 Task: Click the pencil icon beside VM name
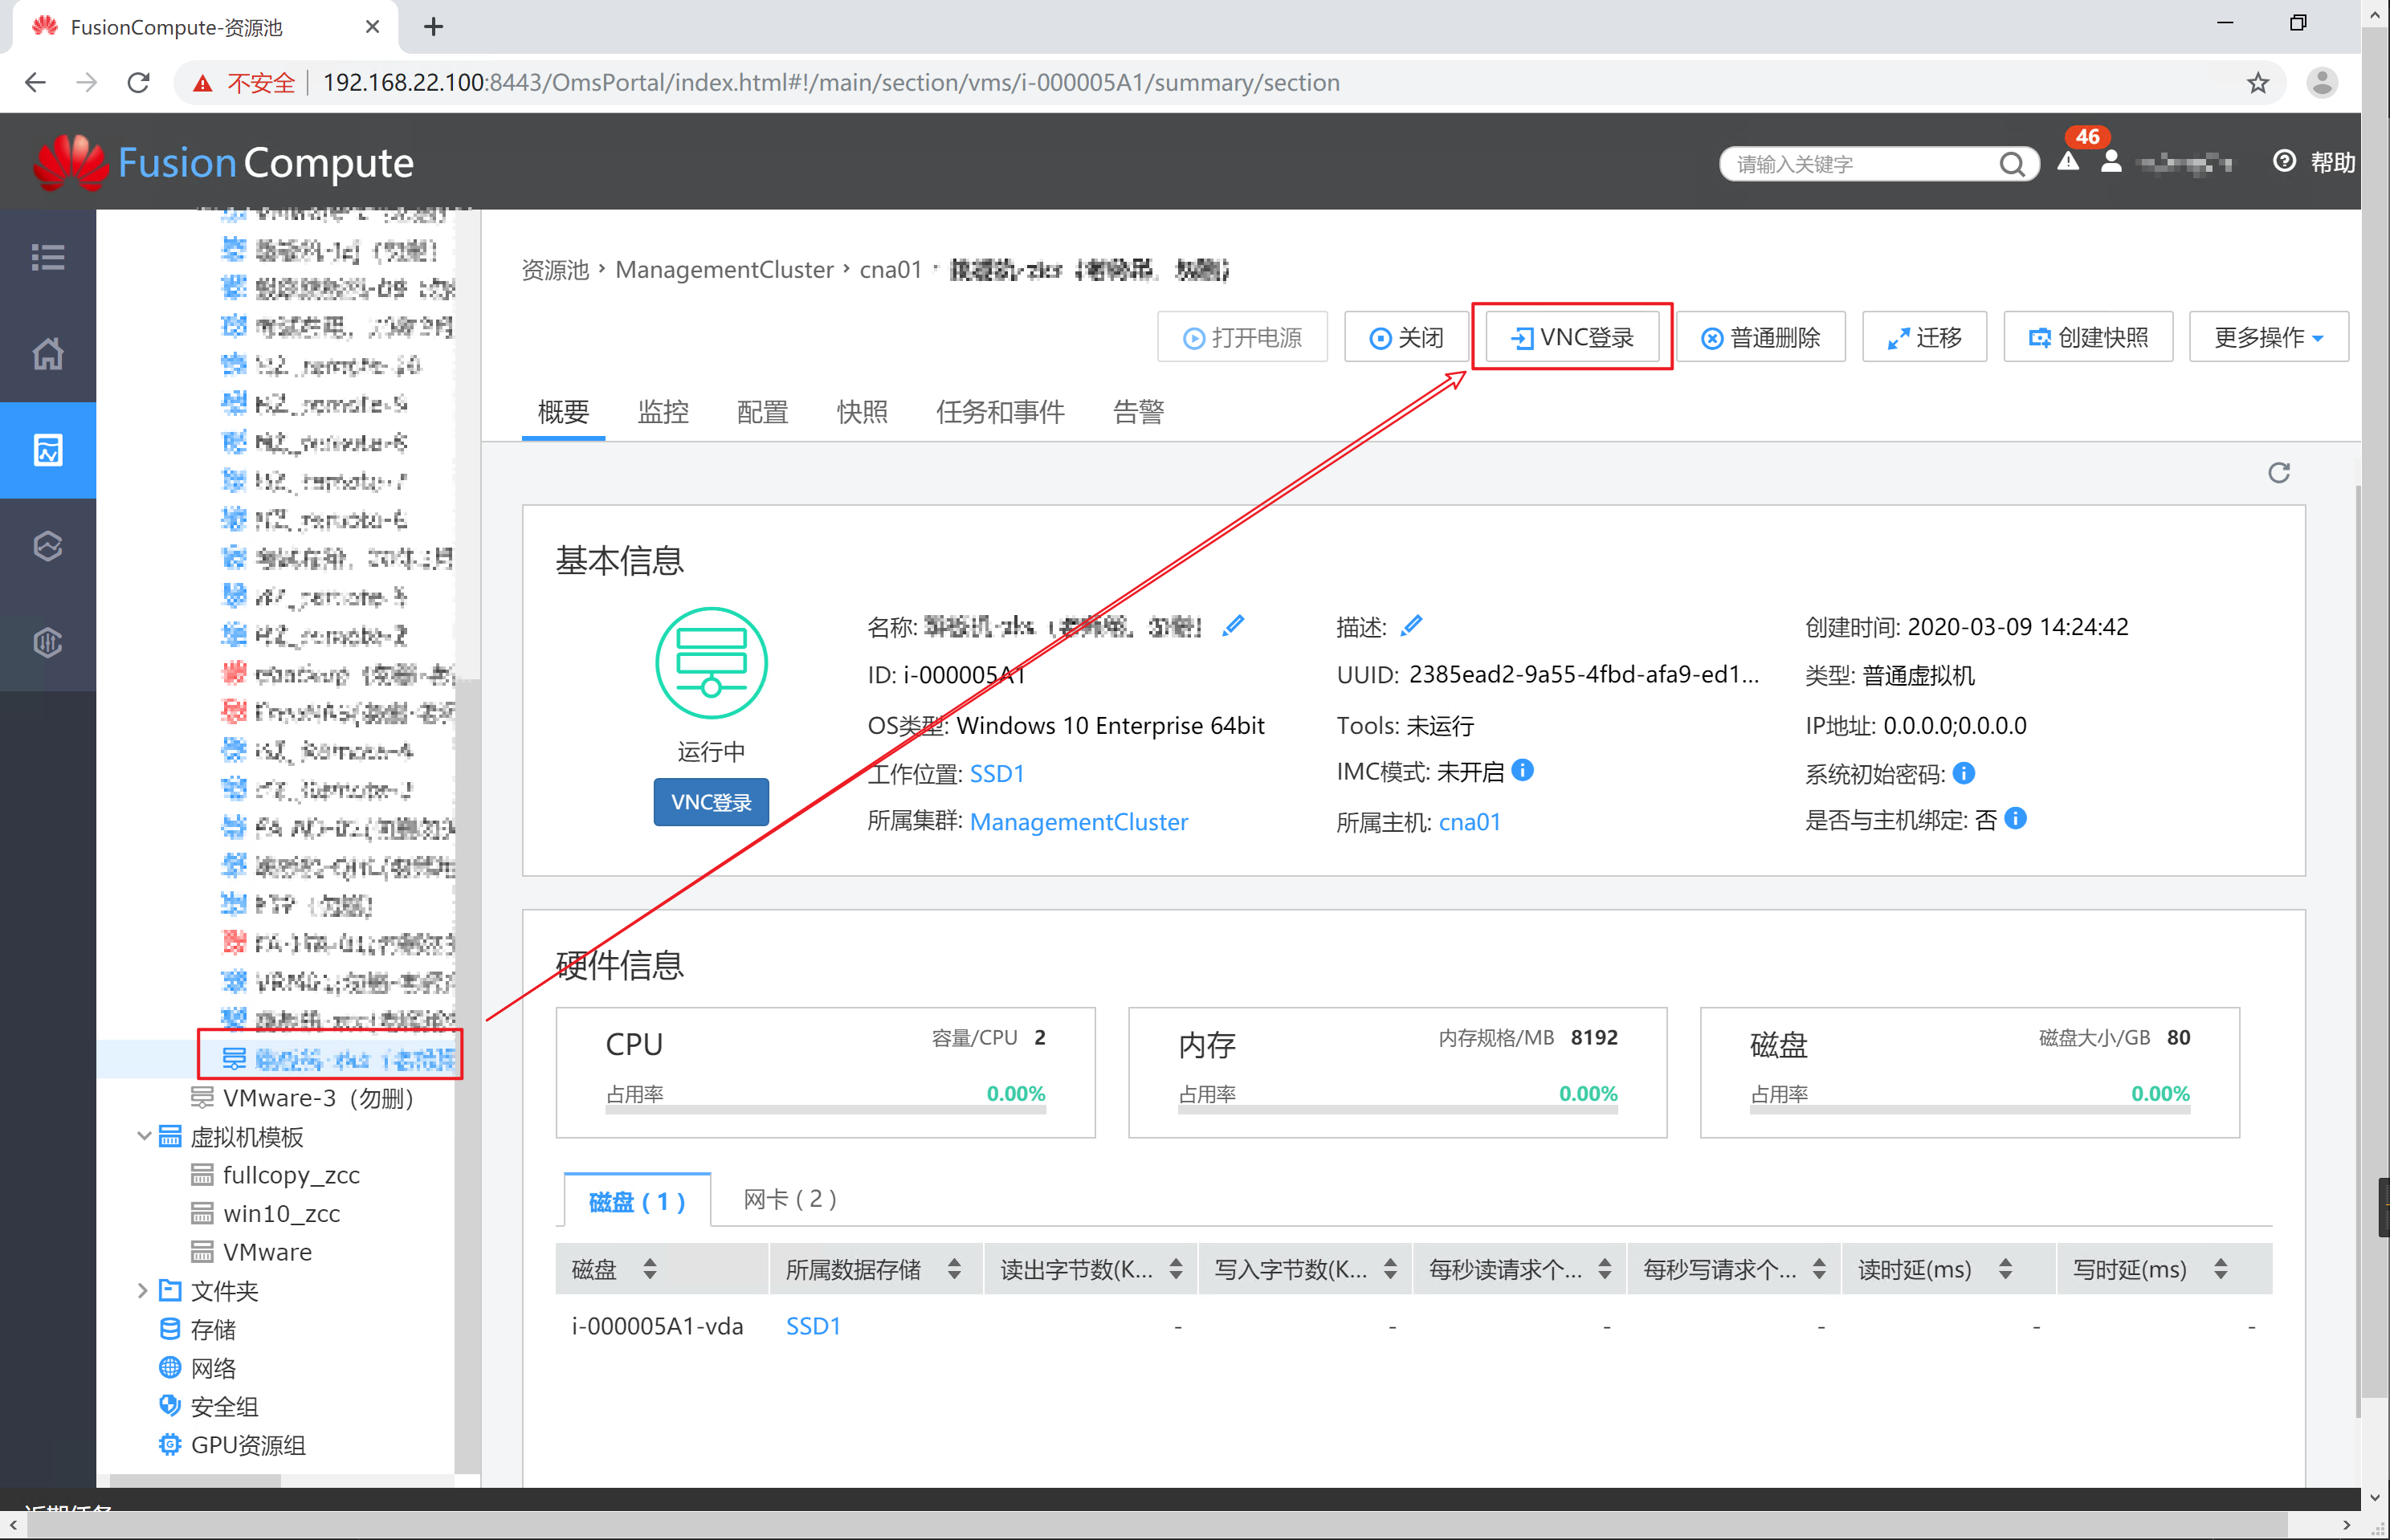point(1233,626)
